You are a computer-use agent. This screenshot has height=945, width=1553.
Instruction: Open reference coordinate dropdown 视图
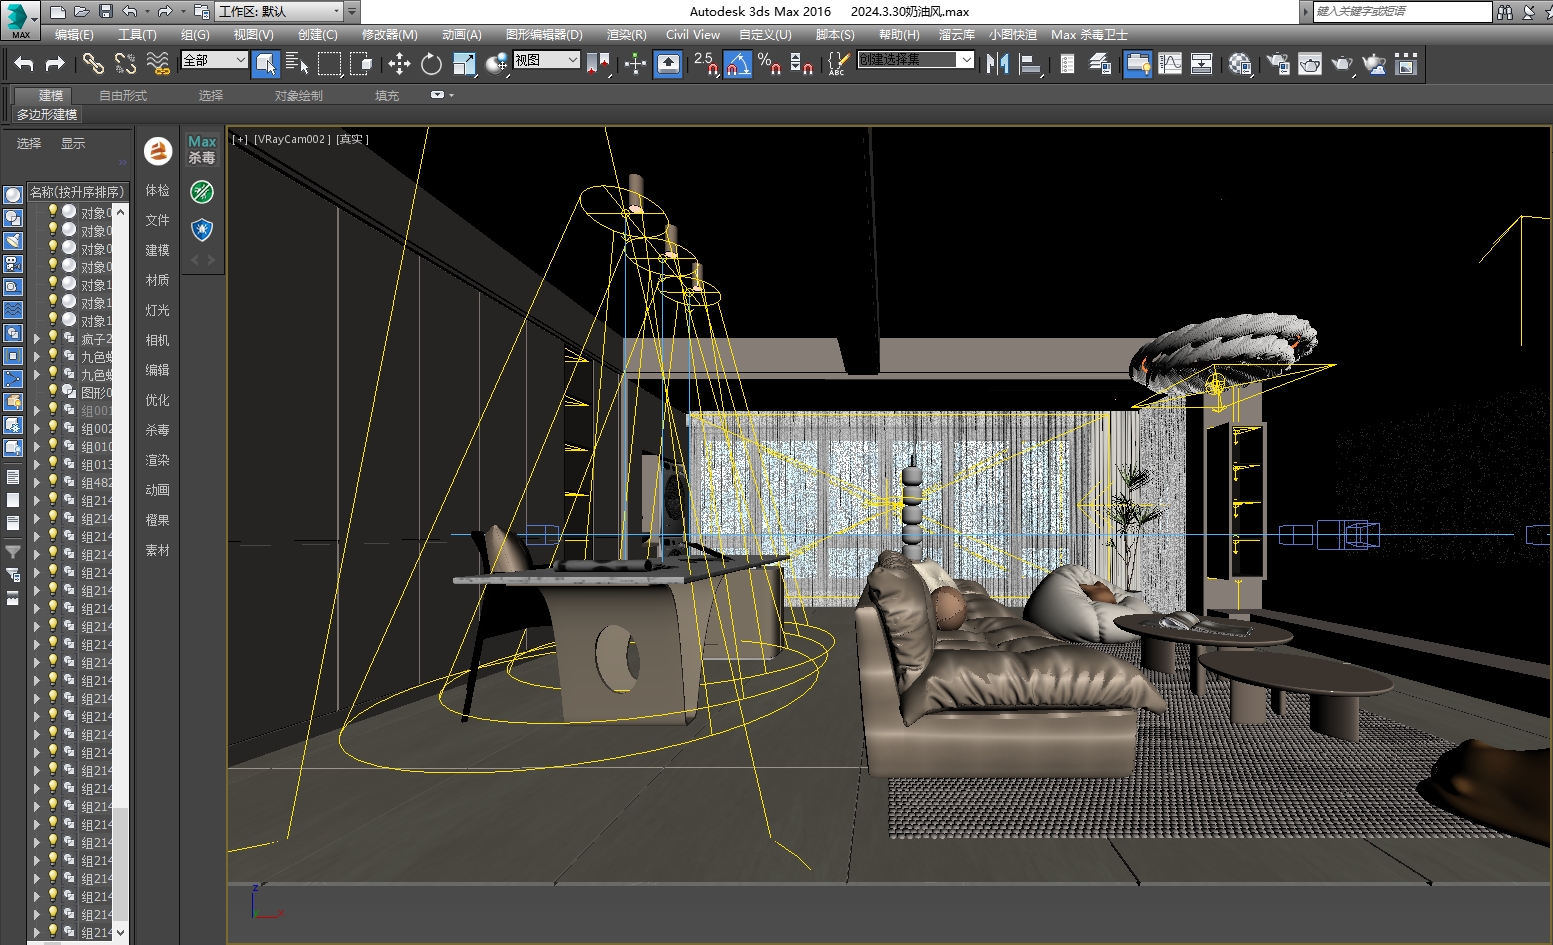click(x=546, y=60)
